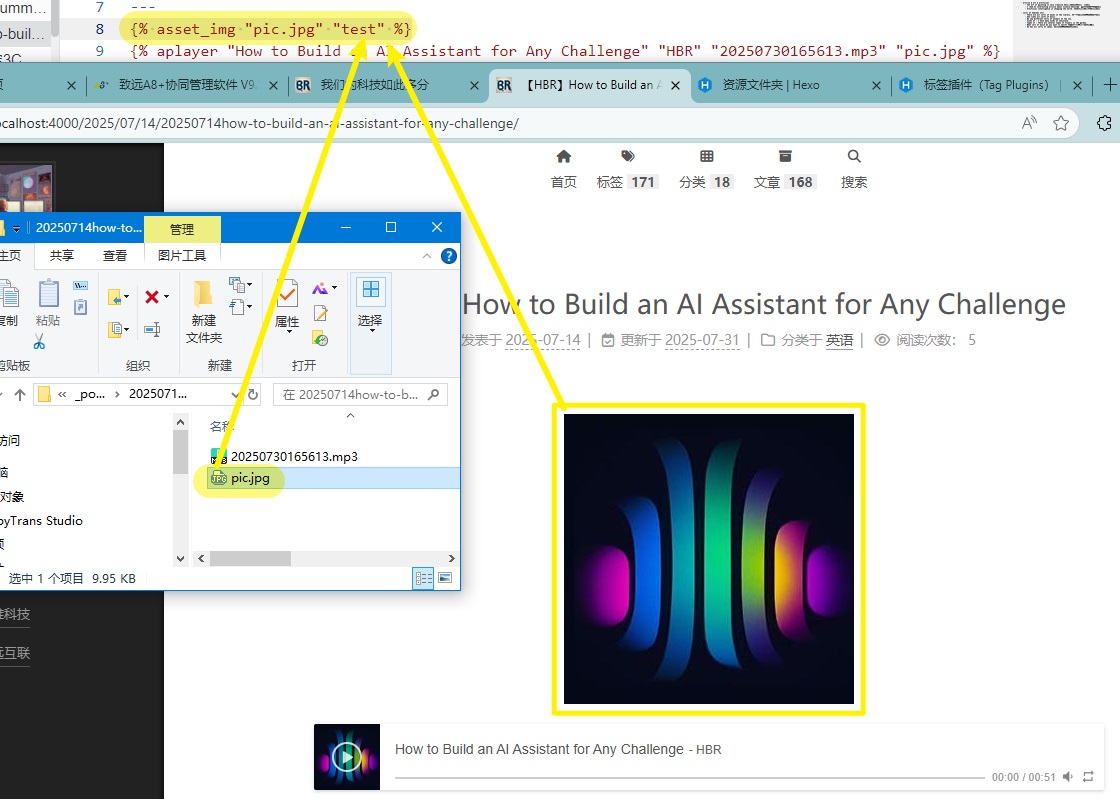Click the Home (首页) icon in blog navigation
The height and width of the screenshot is (799, 1120).
564,156
